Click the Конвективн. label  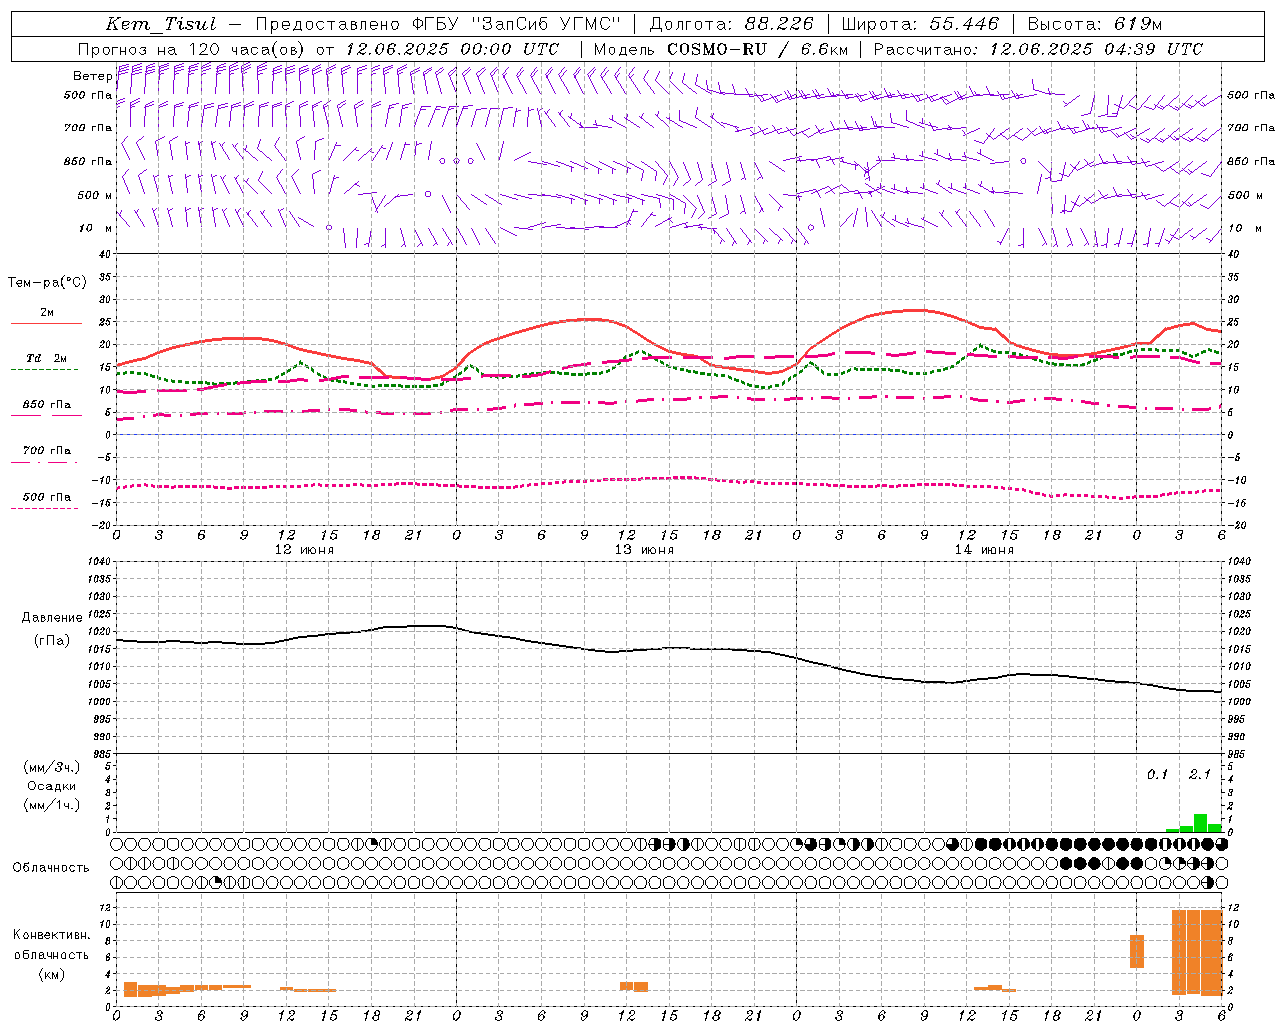[51, 935]
